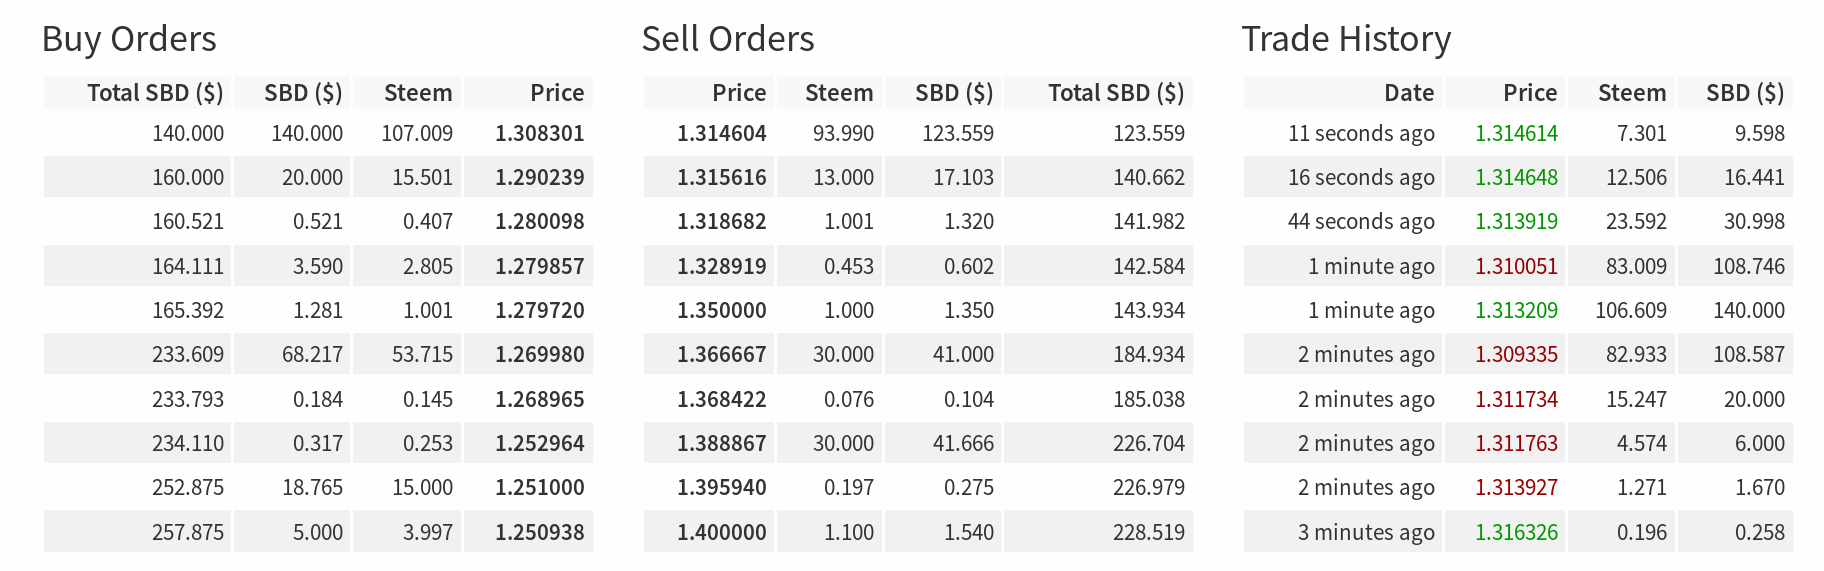Click sell order price 1.350000
Viewport: 1824px width, 571px height.
[x=721, y=310]
